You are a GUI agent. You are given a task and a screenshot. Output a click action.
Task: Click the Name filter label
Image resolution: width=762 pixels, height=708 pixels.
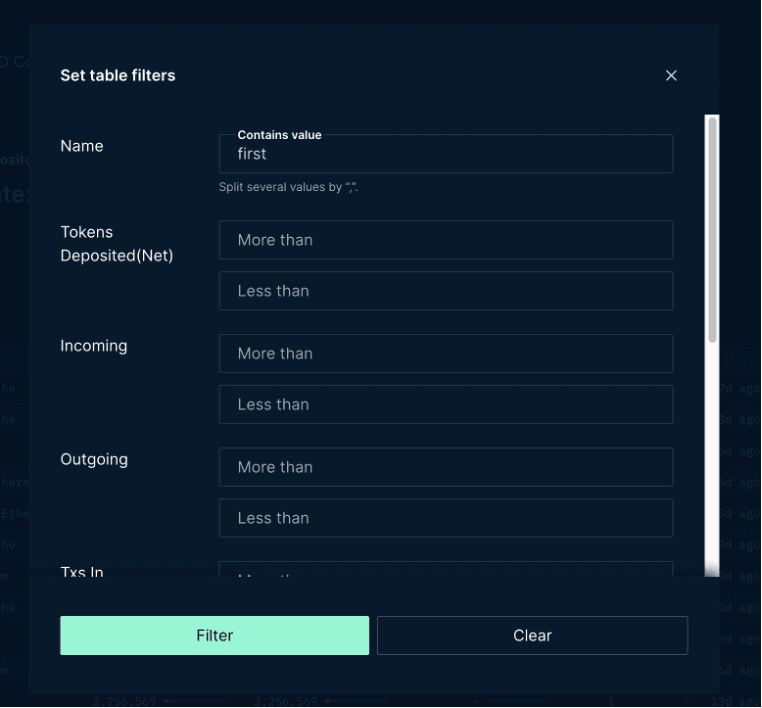pos(82,146)
